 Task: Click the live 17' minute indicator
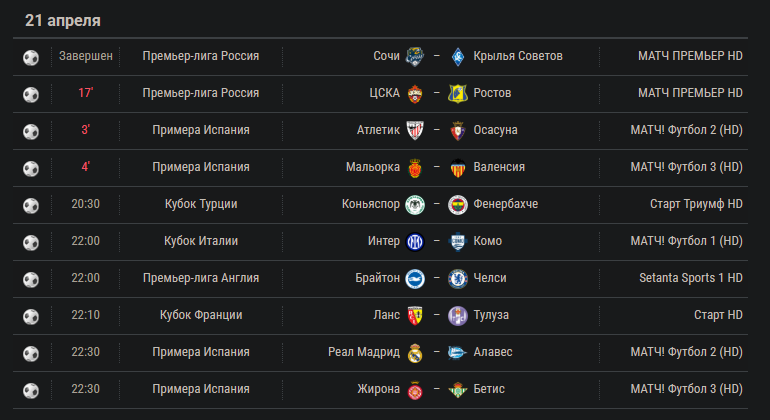click(x=85, y=93)
